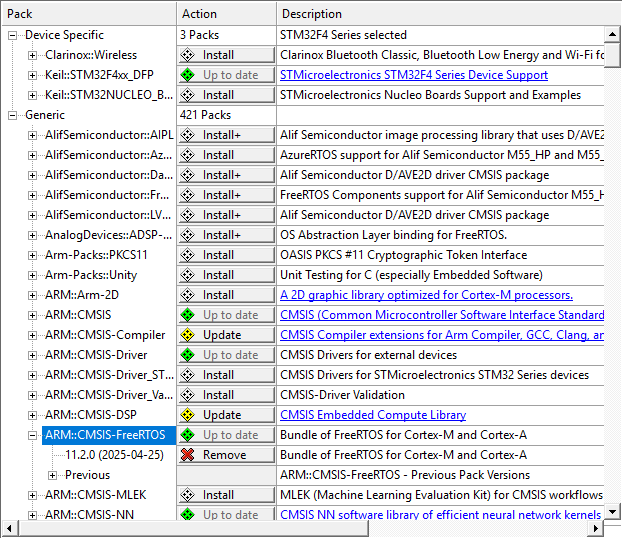Image resolution: width=623 pixels, height=539 pixels.
Task: Update the ARM::CMSIS-Compiler pack
Action: coord(226,335)
